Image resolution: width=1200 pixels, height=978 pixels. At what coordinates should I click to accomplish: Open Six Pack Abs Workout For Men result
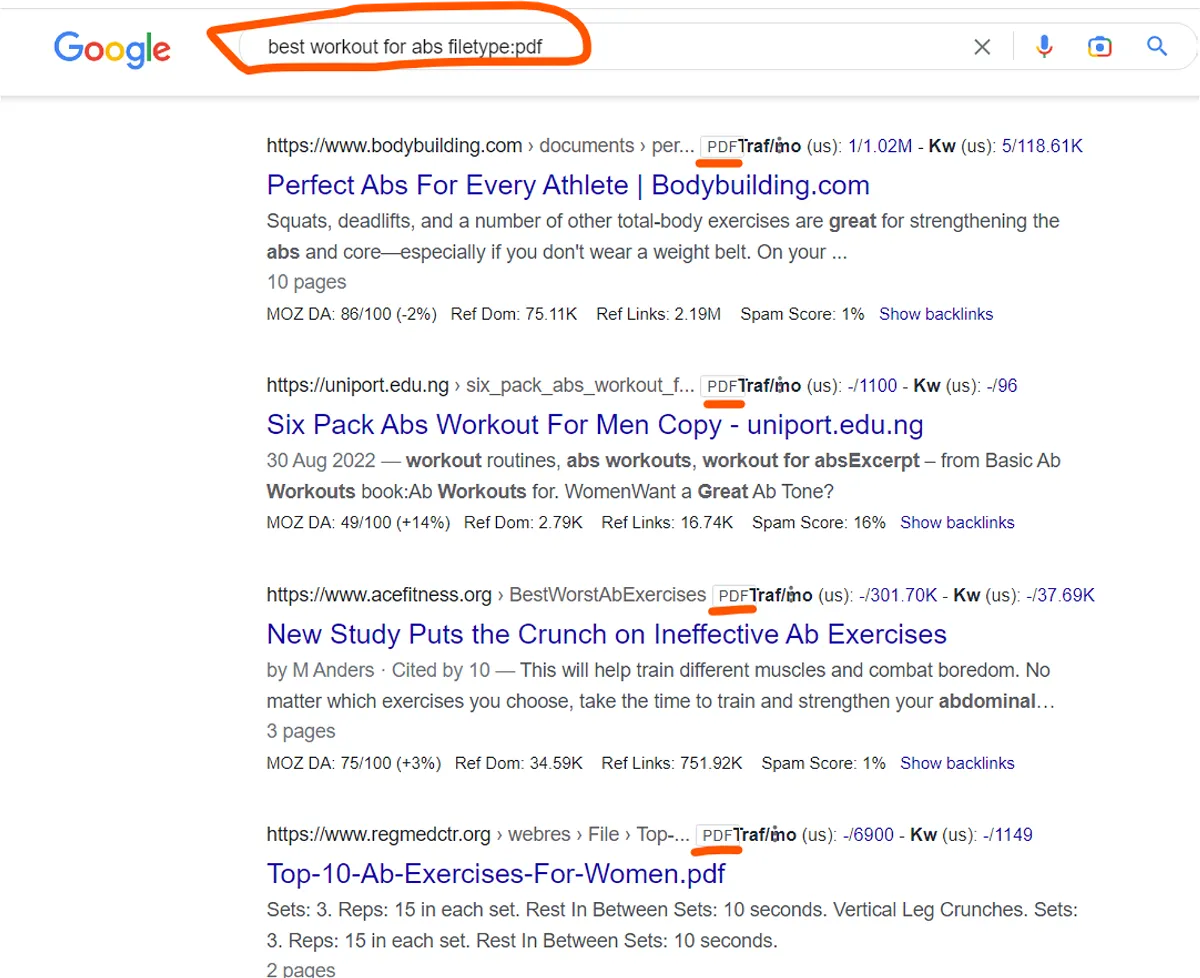pos(595,424)
